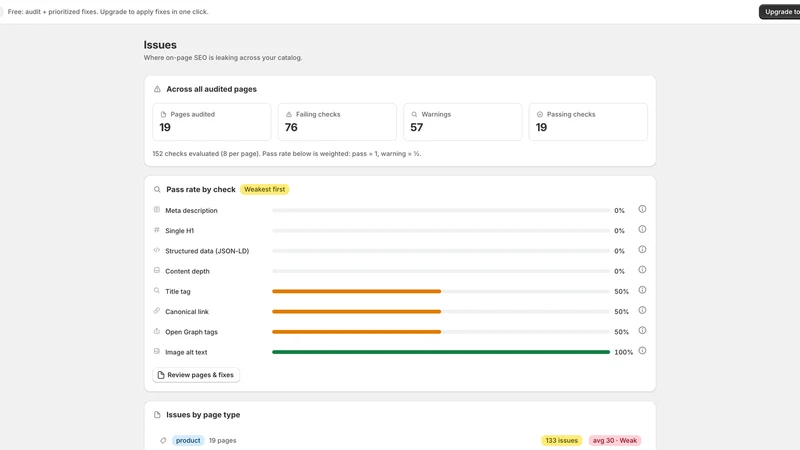Click info icon for Content depth row

pyautogui.click(x=642, y=270)
